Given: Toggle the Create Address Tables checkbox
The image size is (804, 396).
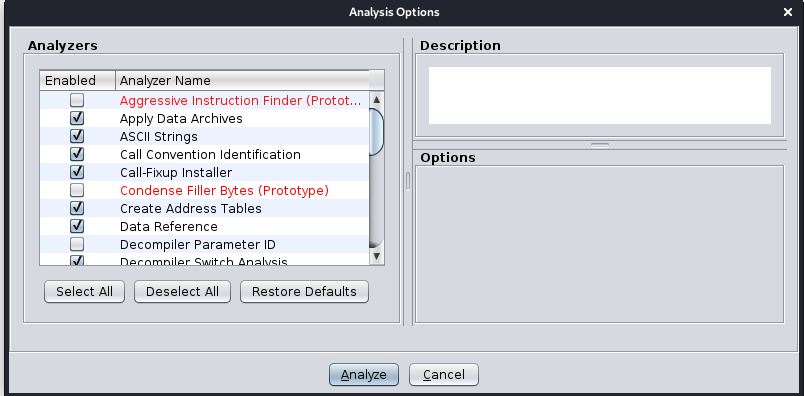Looking at the screenshot, I should click(77, 208).
